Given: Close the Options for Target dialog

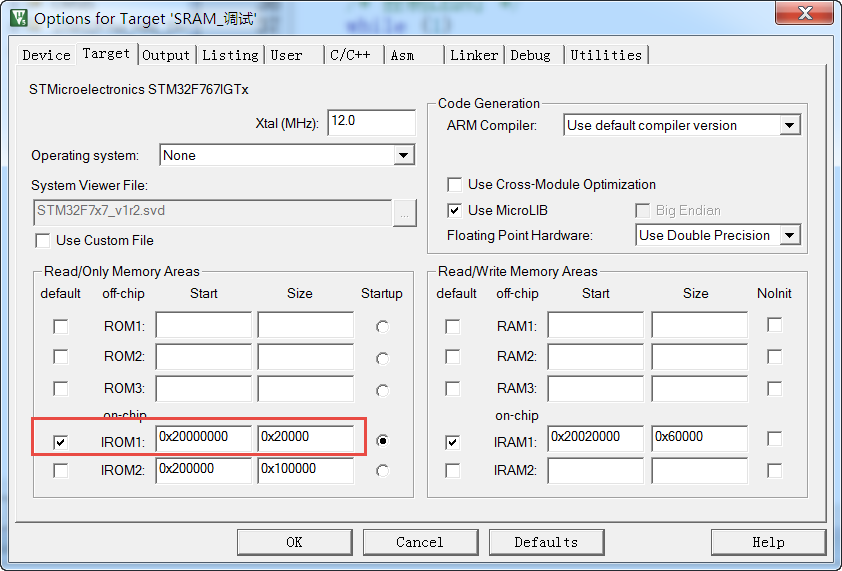Looking at the screenshot, I should (x=804, y=13).
